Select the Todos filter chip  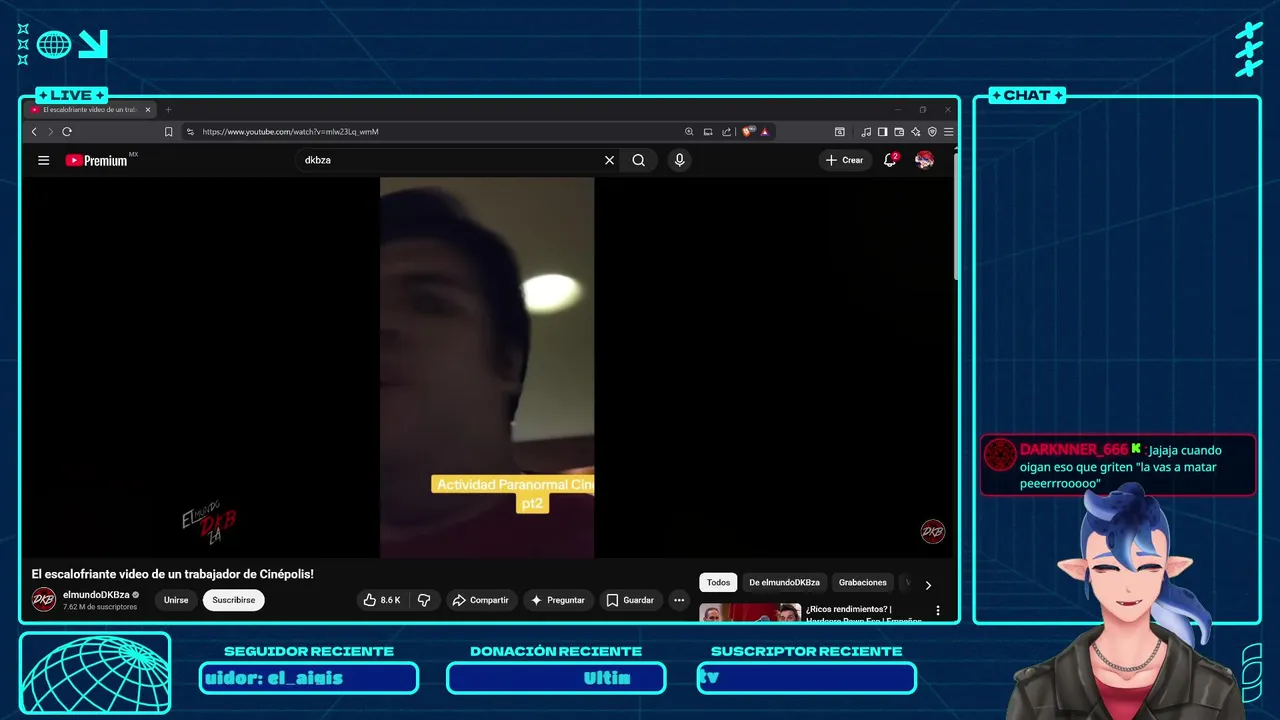[x=718, y=582]
